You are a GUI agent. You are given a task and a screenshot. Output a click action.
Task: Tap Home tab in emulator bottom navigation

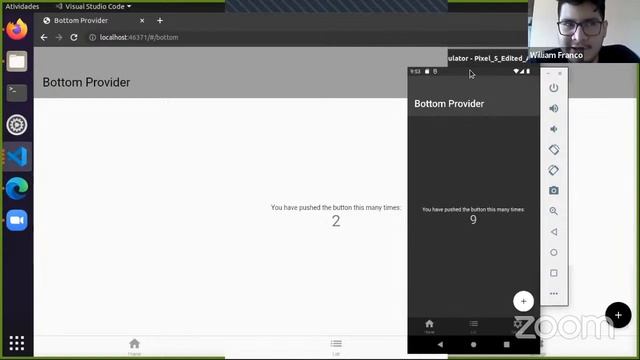pos(429,326)
